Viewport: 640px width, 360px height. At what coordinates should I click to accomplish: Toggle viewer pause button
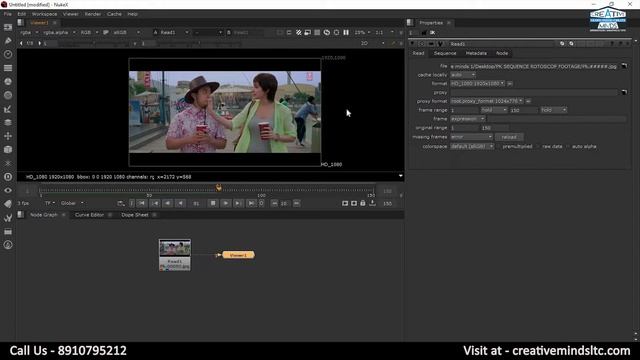pos(346,32)
